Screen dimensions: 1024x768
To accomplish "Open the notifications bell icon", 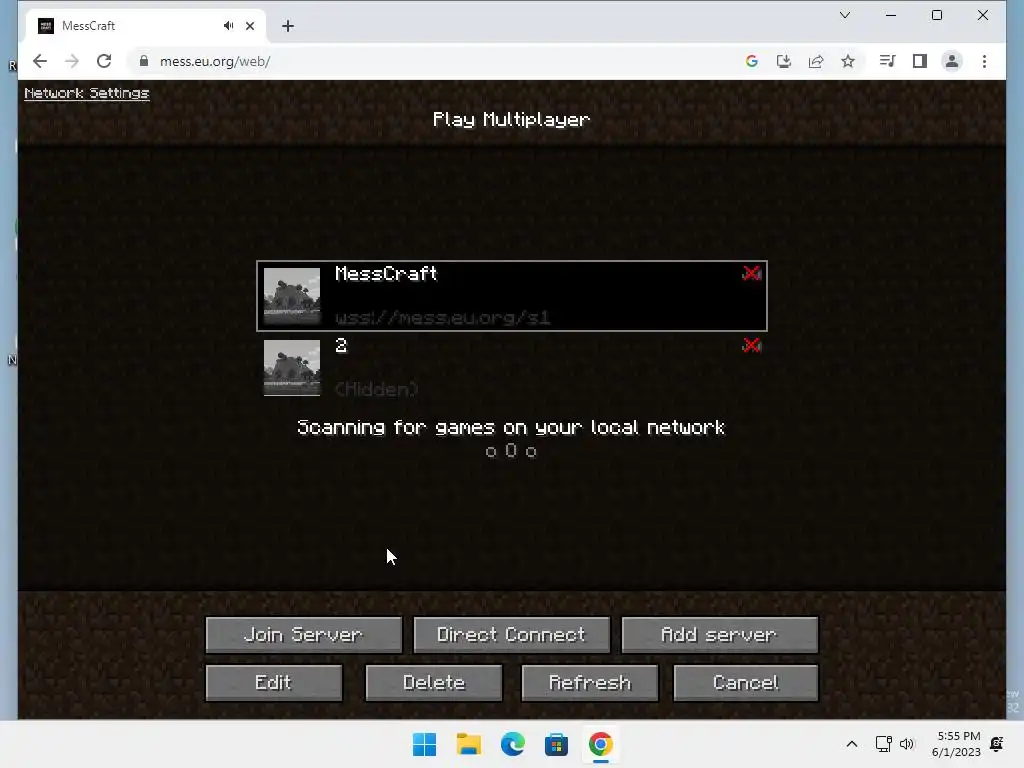I will (x=997, y=744).
